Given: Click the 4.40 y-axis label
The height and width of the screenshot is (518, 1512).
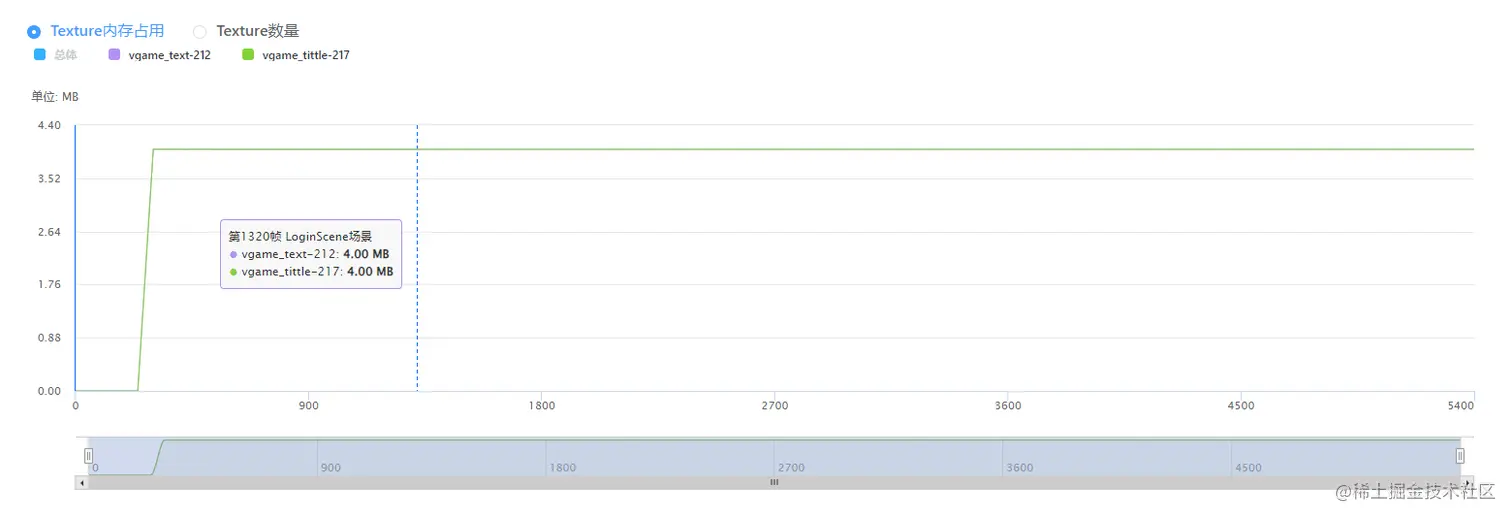Looking at the screenshot, I should pos(49,125).
